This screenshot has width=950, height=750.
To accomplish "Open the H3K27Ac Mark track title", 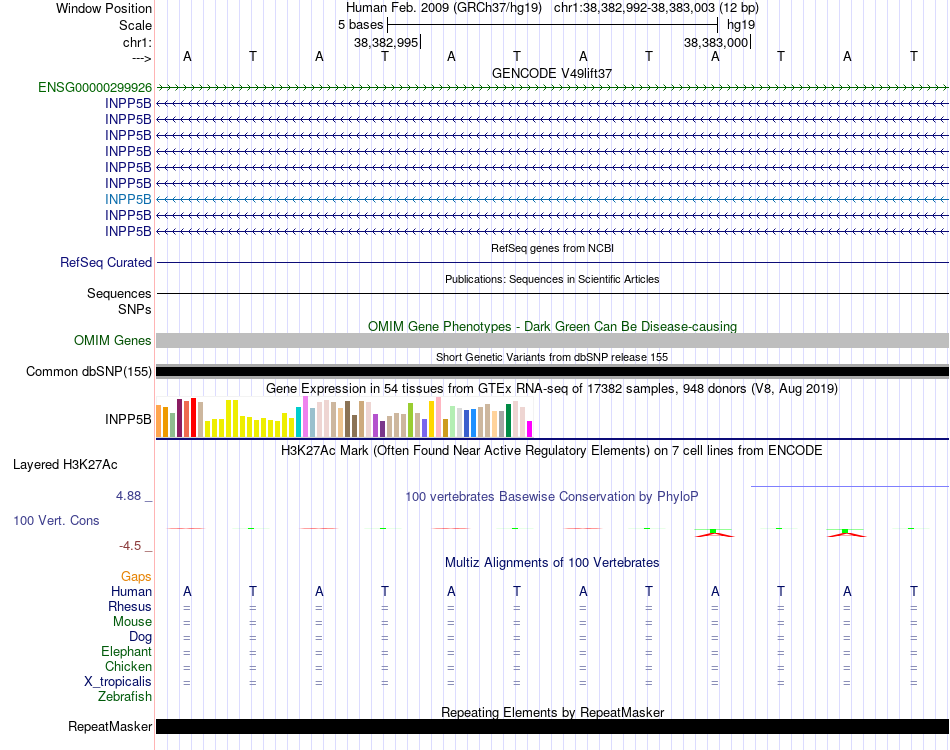I will pos(552,451).
